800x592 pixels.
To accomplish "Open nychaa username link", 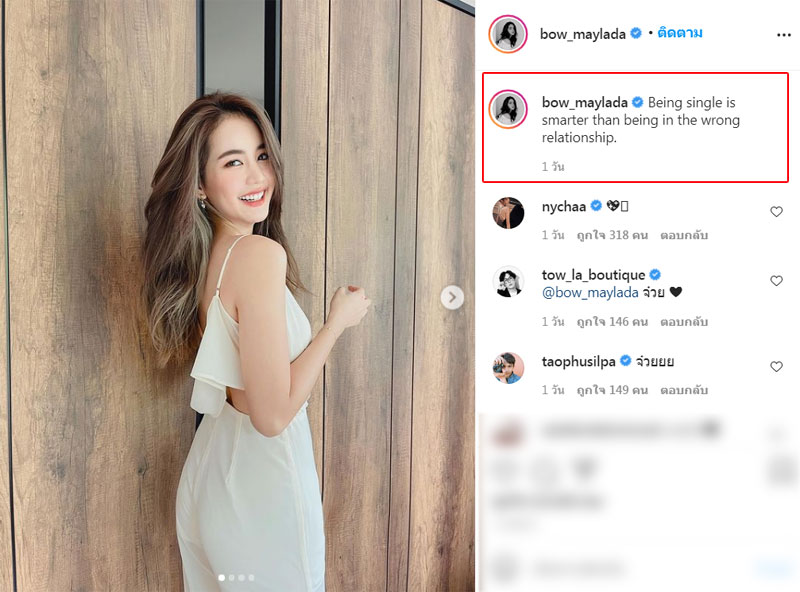I will [x=564, y=207].
